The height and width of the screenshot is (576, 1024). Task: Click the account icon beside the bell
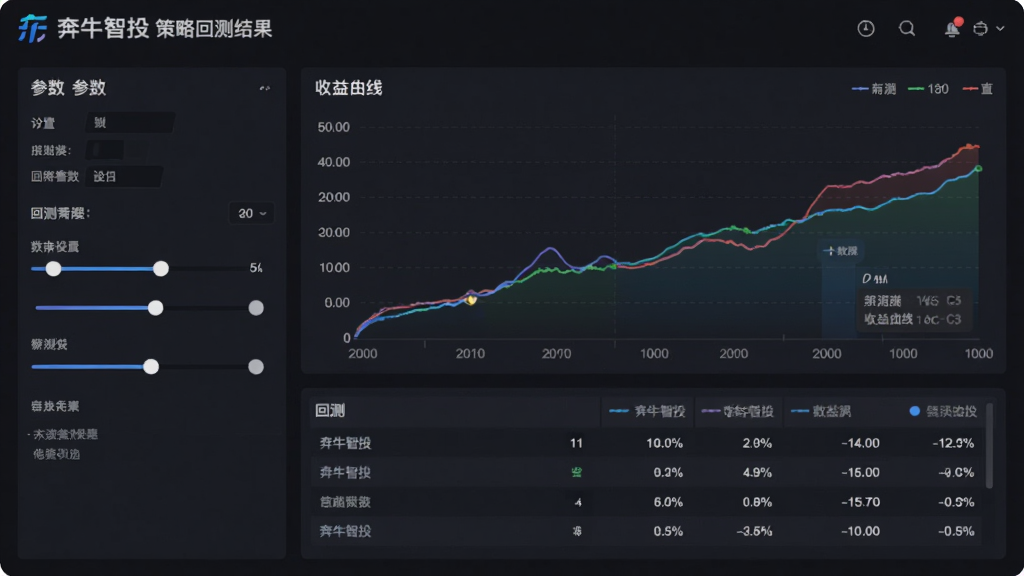click(x=980, y=29)
